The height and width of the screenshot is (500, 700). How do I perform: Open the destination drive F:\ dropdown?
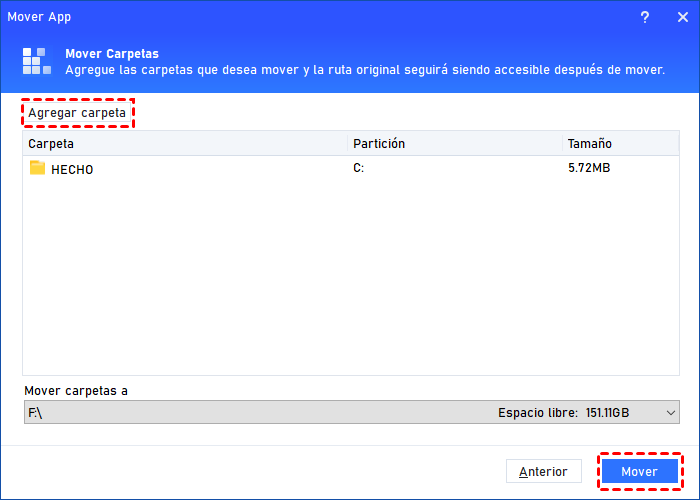coord(350,412)
